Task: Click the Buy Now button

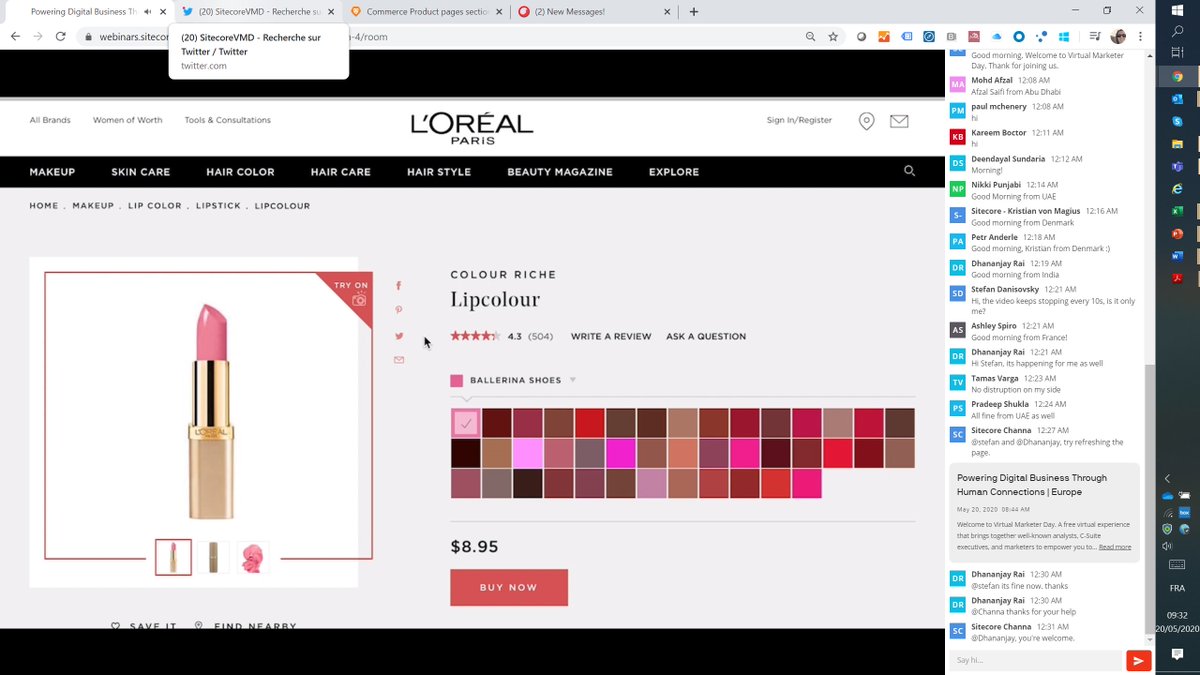Action: [509, 587]
